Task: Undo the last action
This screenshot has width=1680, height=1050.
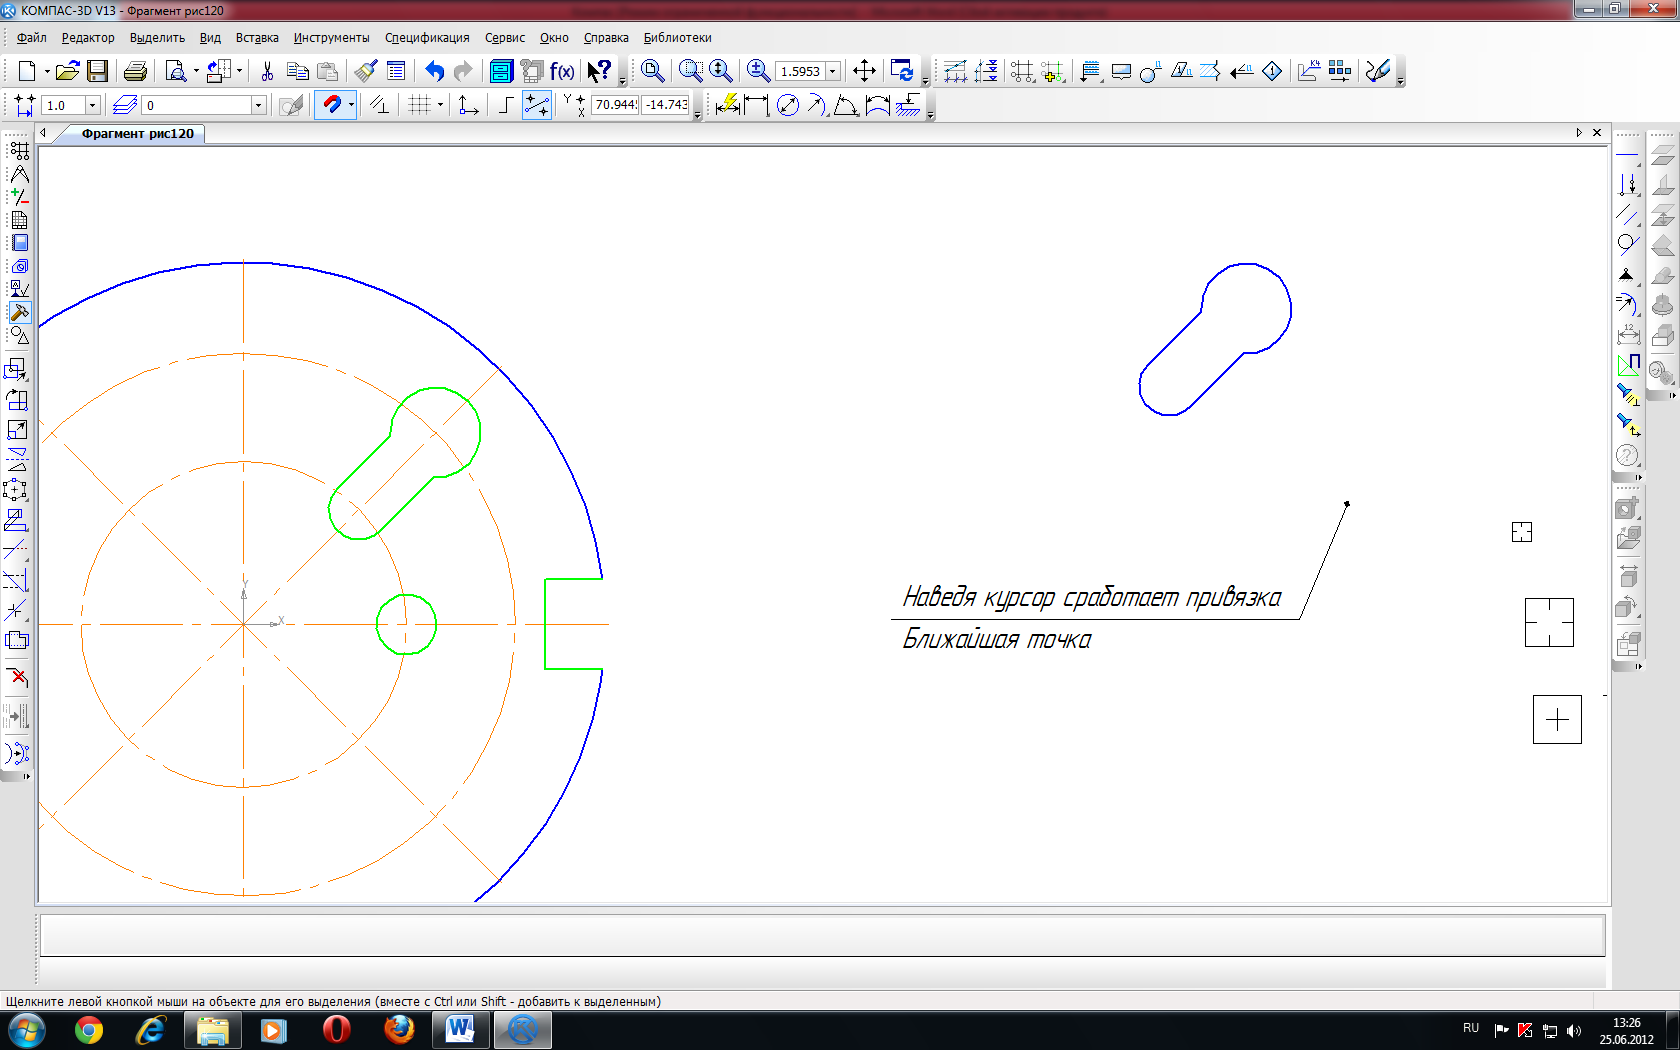Action: click(434, 71)
